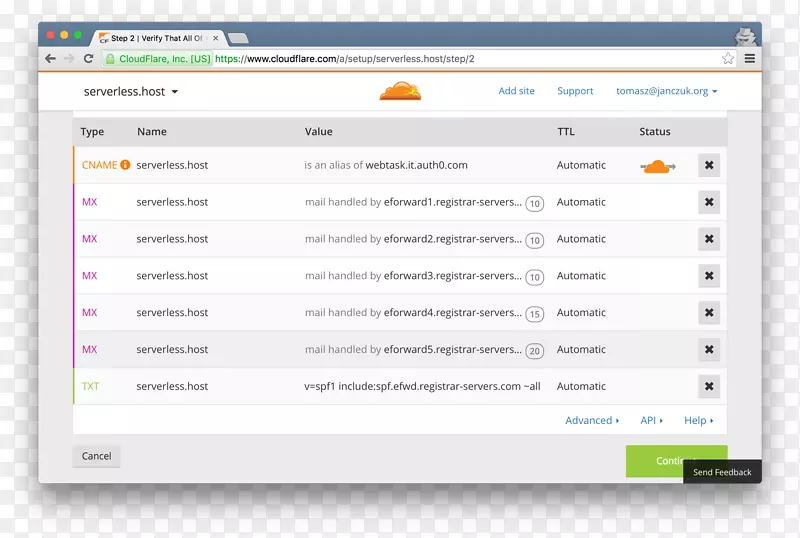Click the webtask.it.auth0.com alias value
800x538 pixels.
click(416, 165)
